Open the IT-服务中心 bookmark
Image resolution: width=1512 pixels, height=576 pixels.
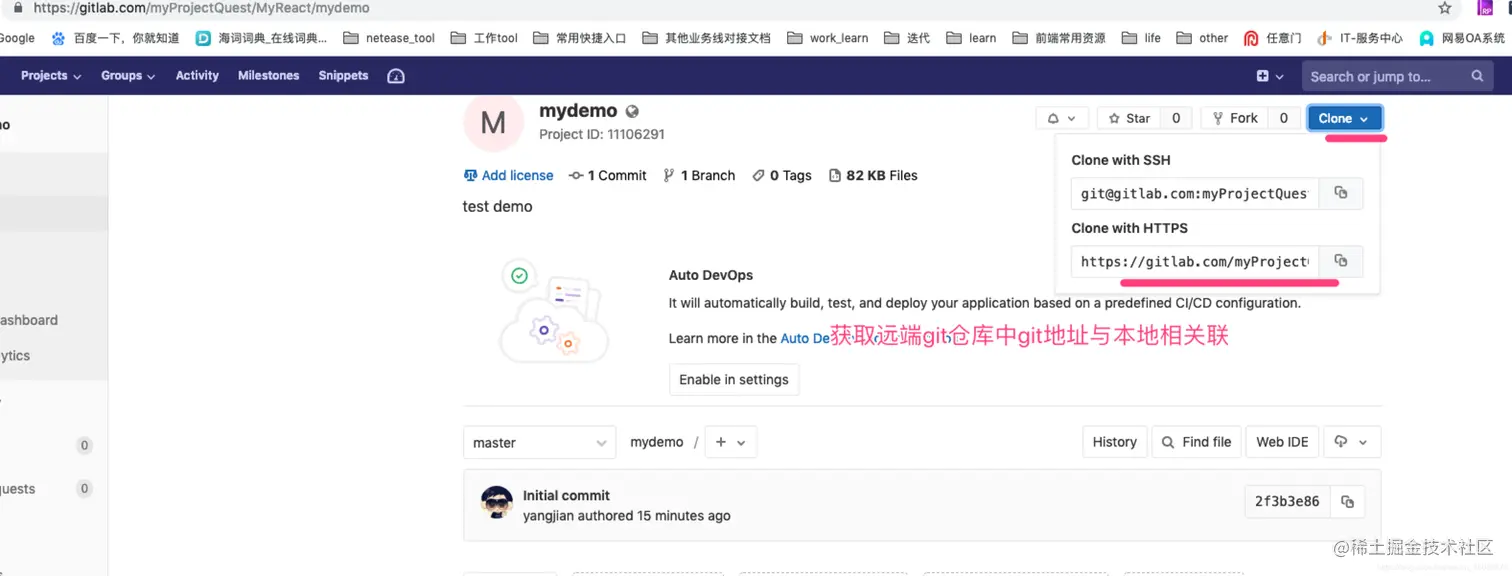point(1359,38)
